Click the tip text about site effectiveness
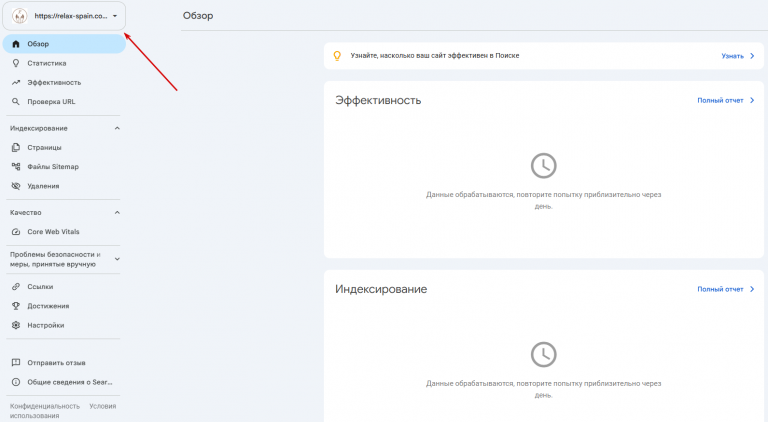The width and height of the screenshot is (768, 422). (x=435, y=56)
